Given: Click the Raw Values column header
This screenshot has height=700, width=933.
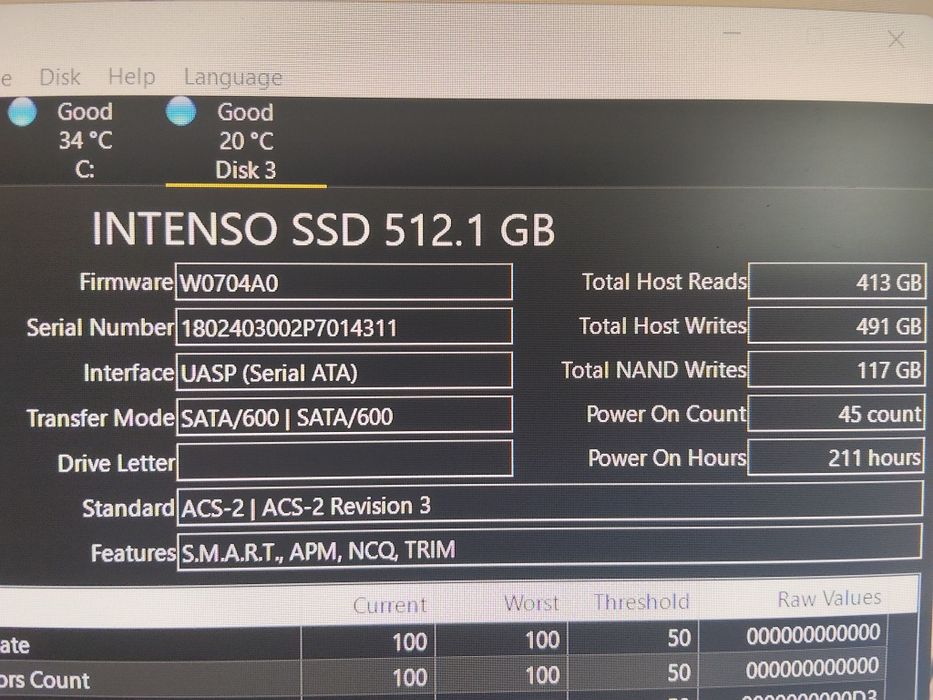Looking at the screenshot, I should point(829,598).
